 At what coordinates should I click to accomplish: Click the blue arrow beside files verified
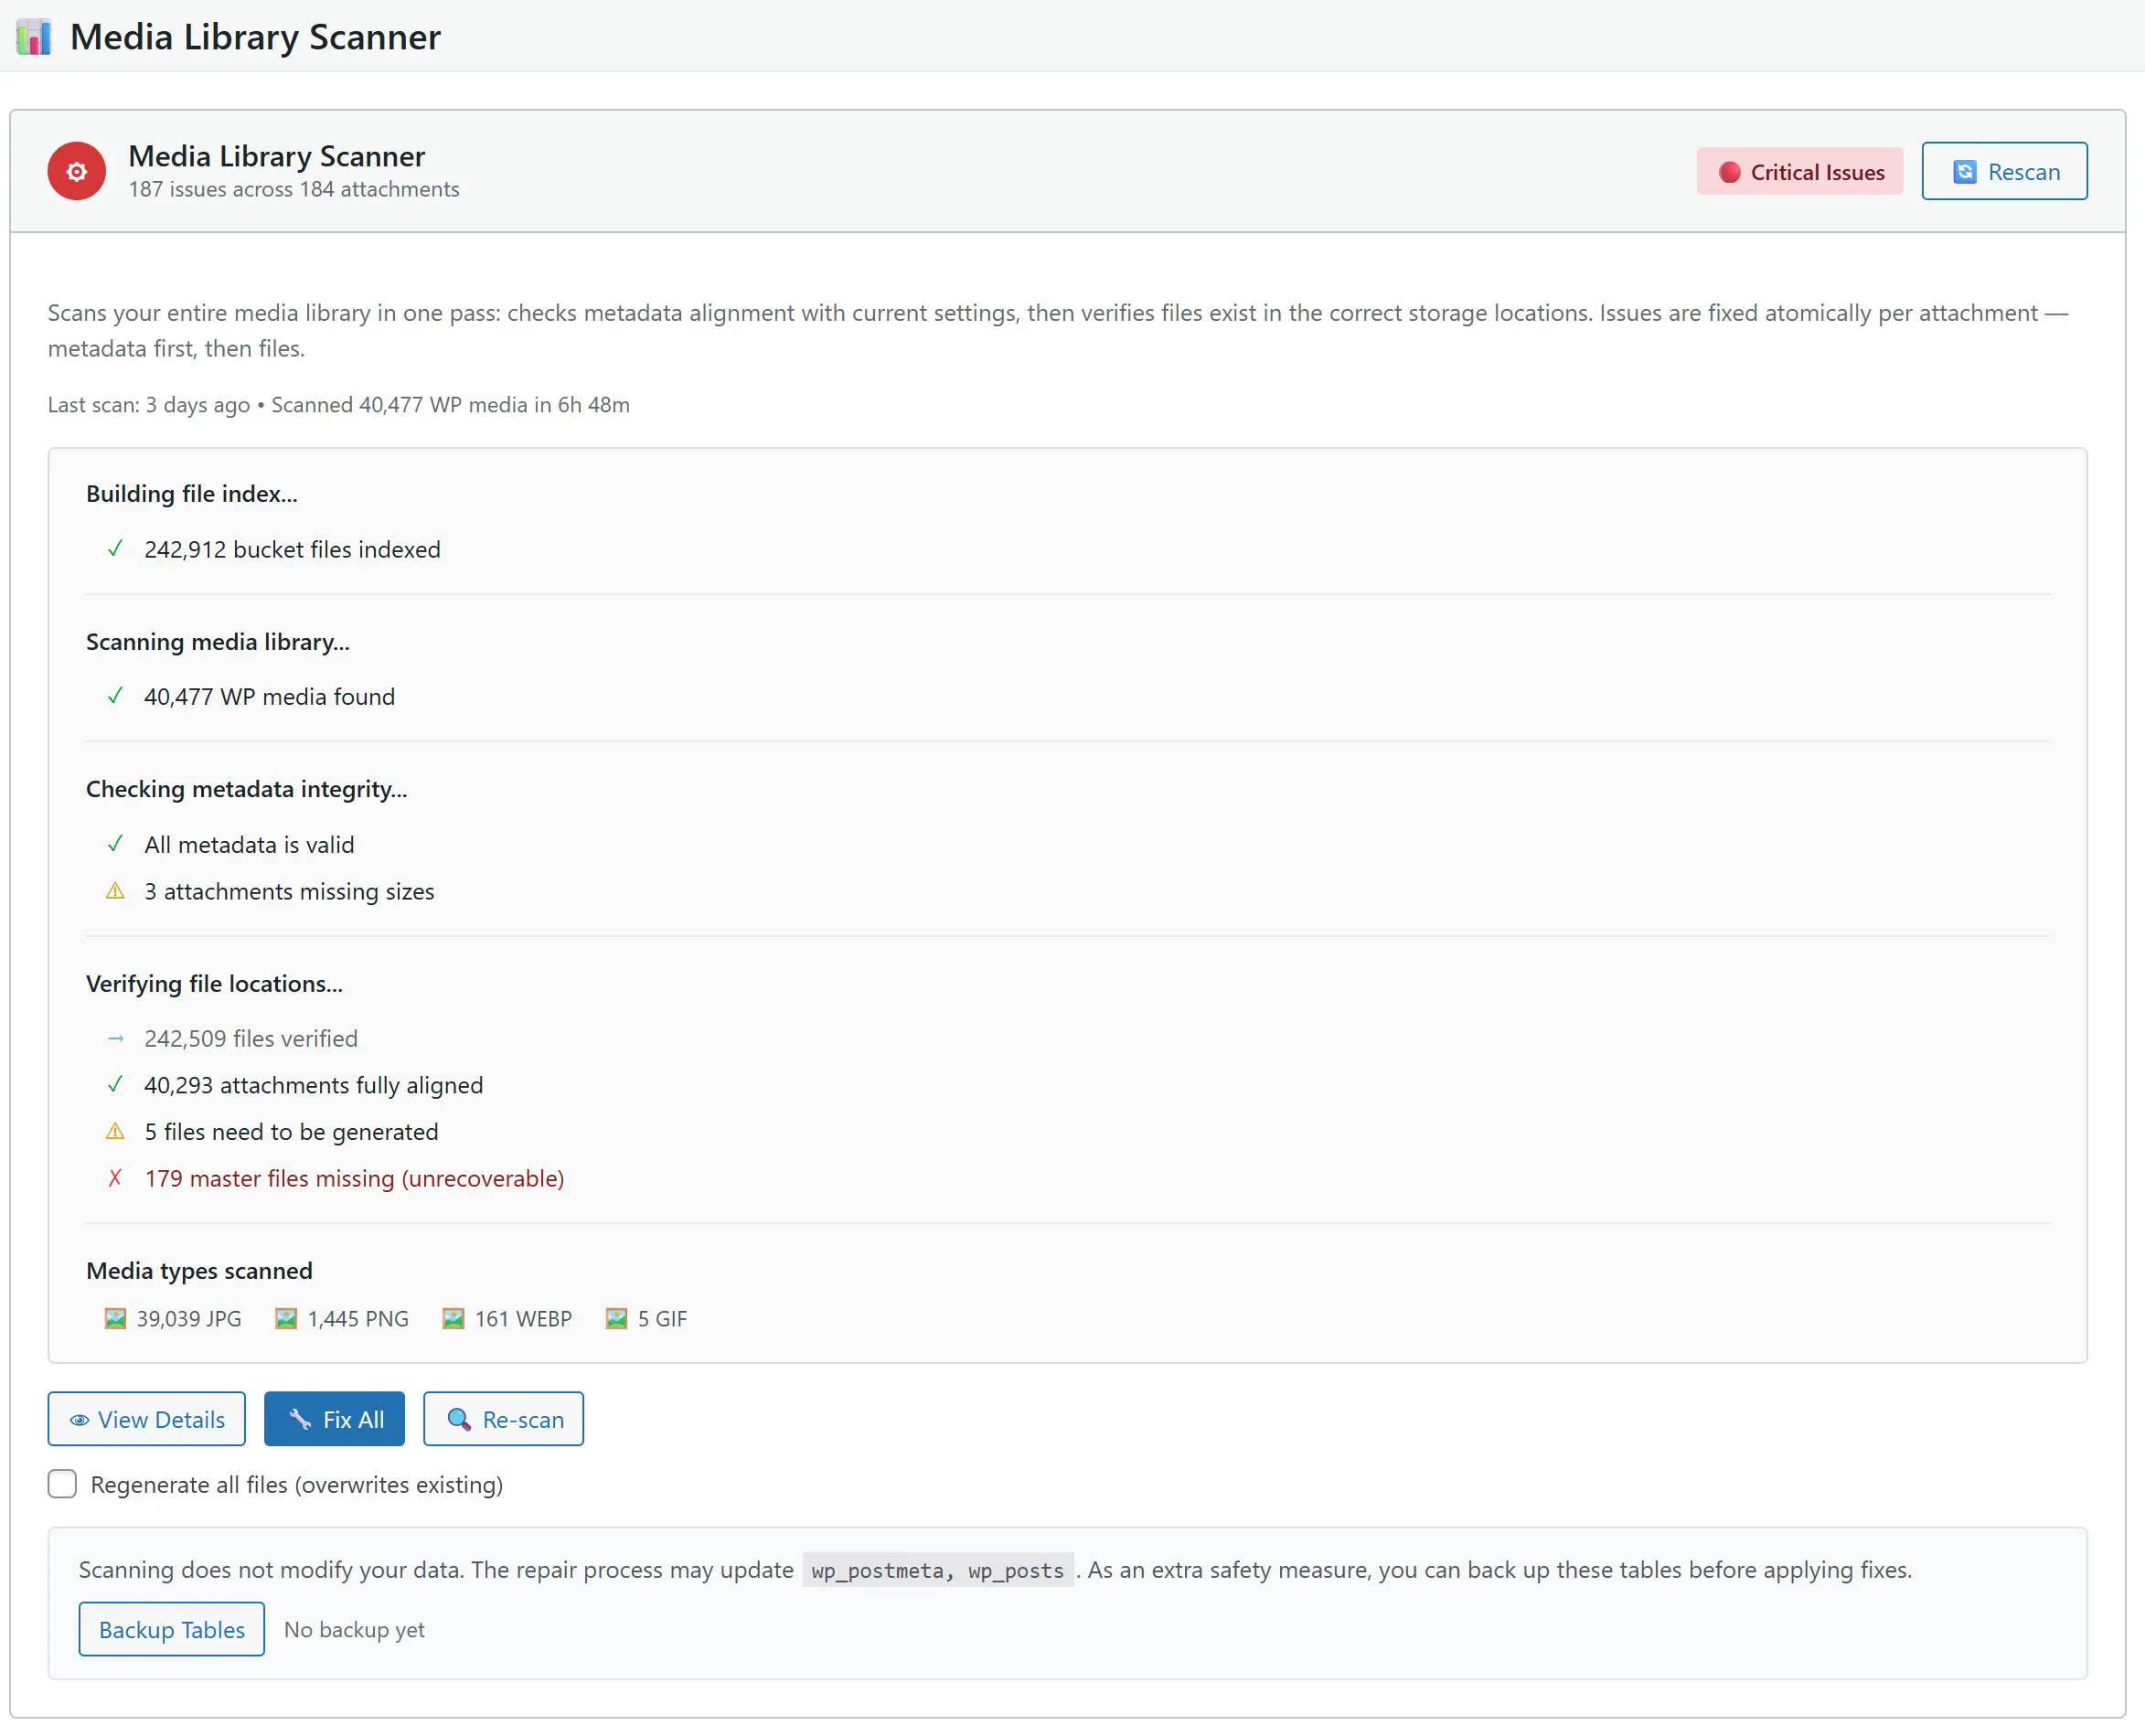[115, 1038]
